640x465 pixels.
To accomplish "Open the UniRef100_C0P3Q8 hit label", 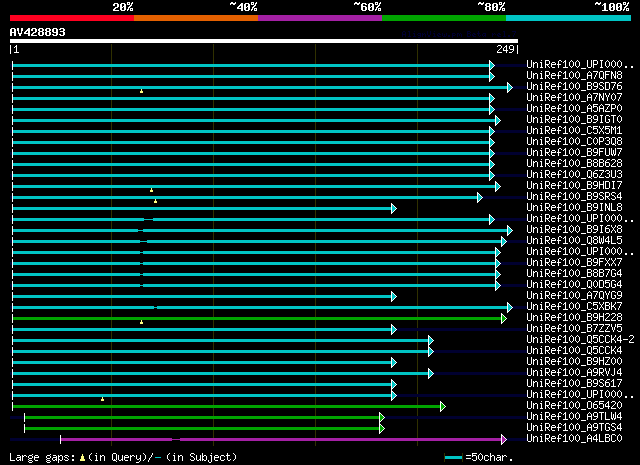I will [574, 142].
